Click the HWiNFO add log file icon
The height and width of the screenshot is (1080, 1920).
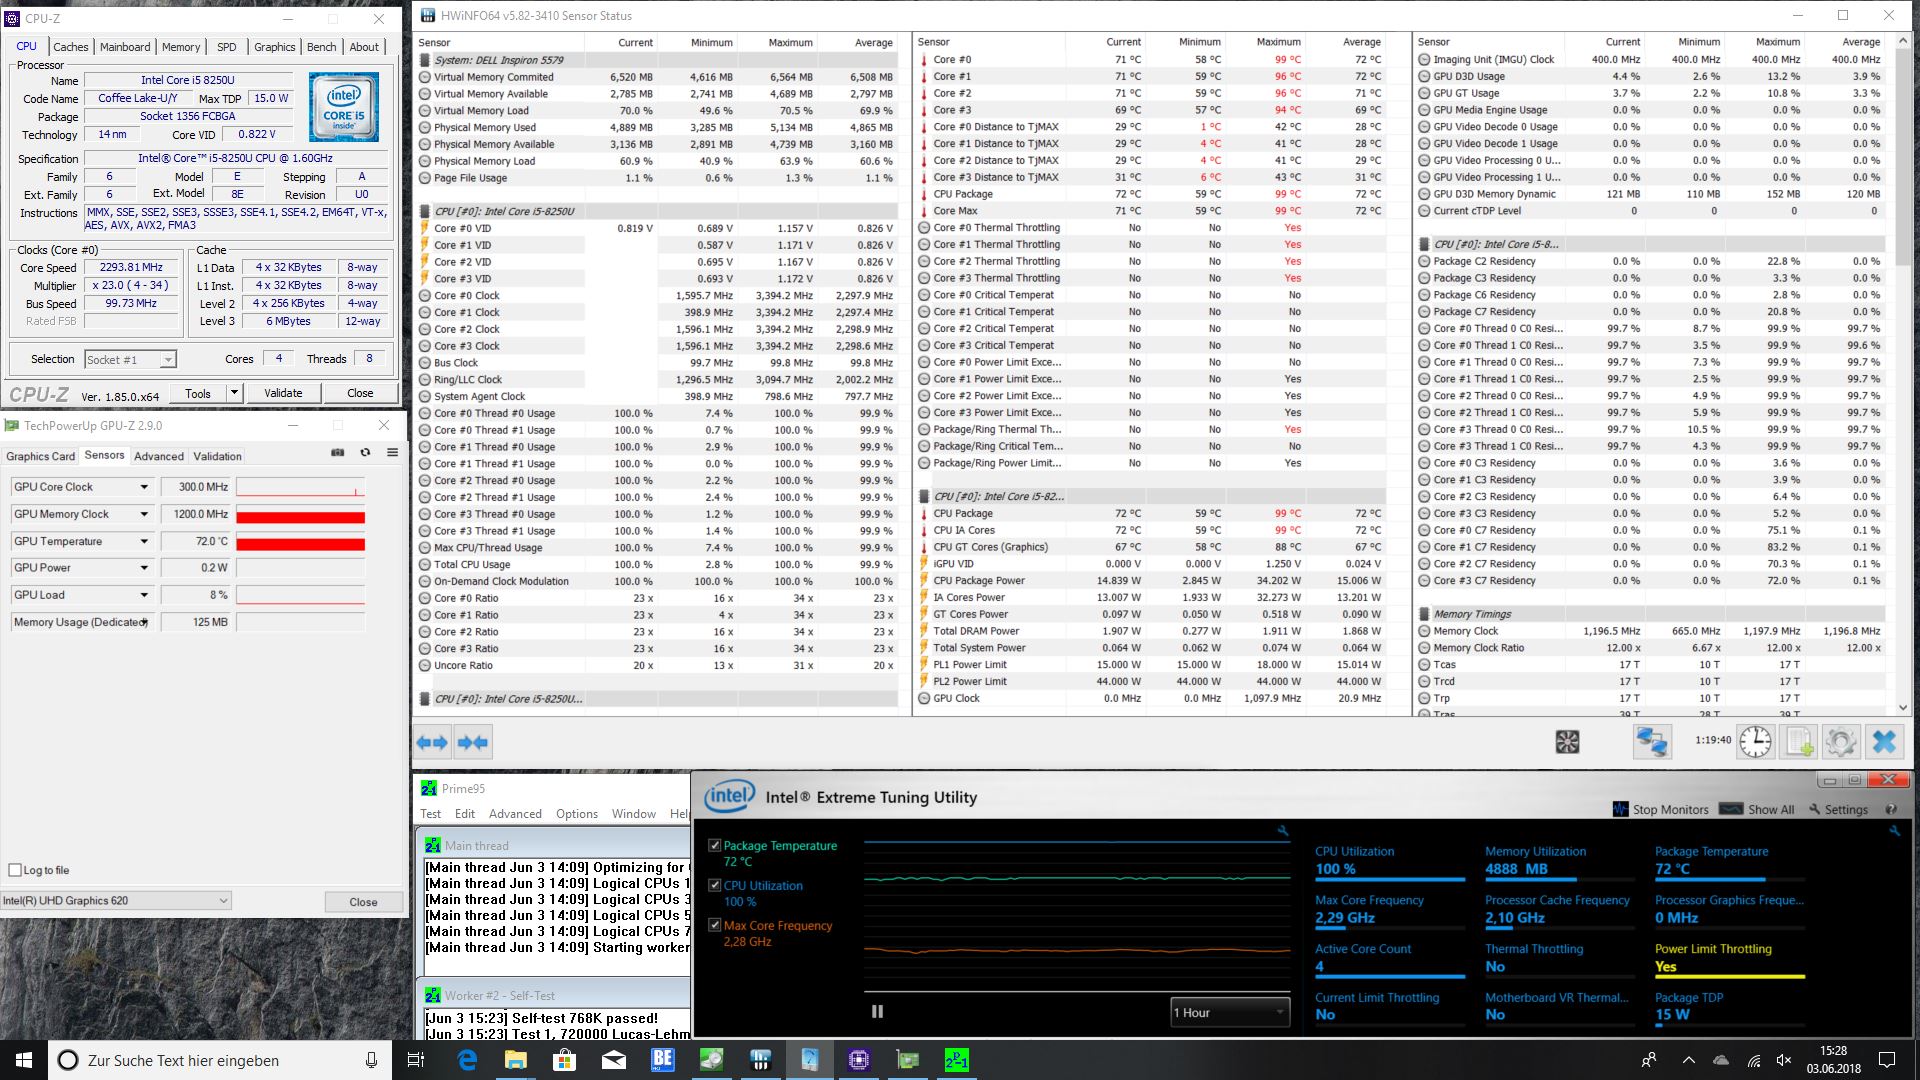[x=1799, y=742]
